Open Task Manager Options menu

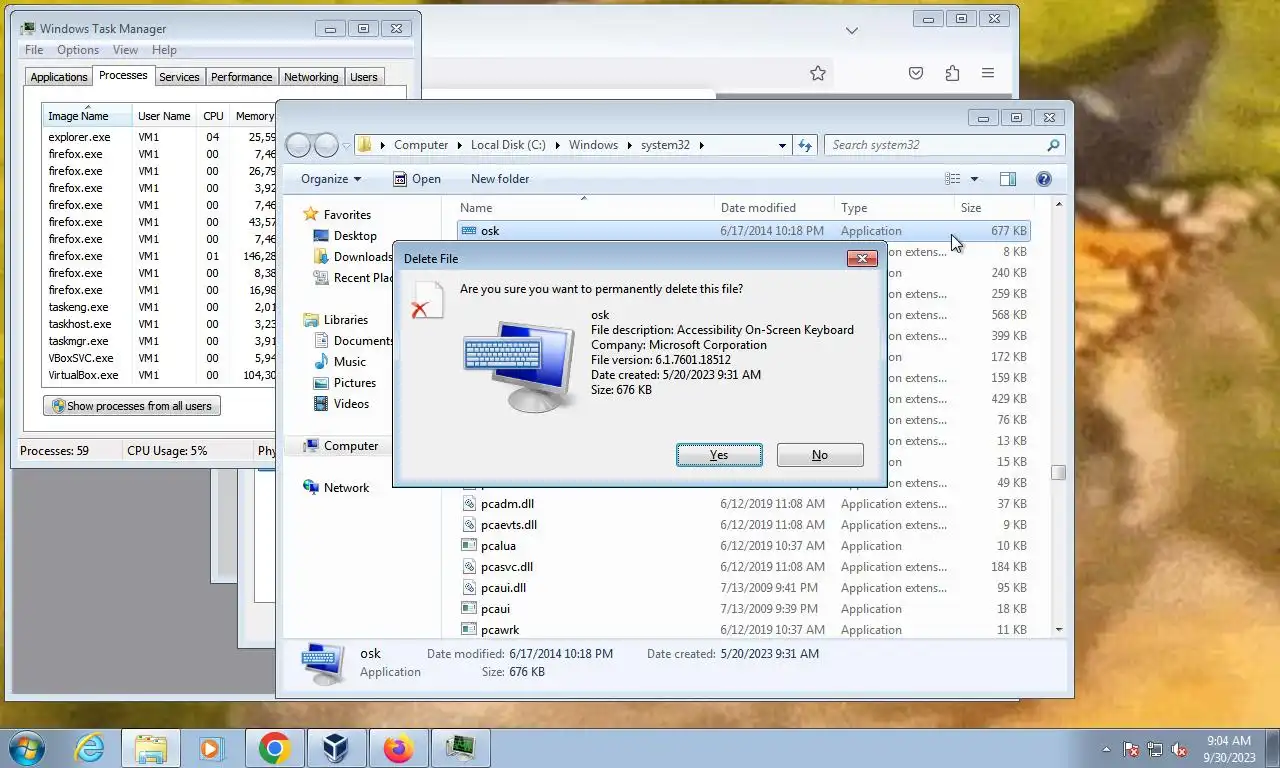click(78, 50)
